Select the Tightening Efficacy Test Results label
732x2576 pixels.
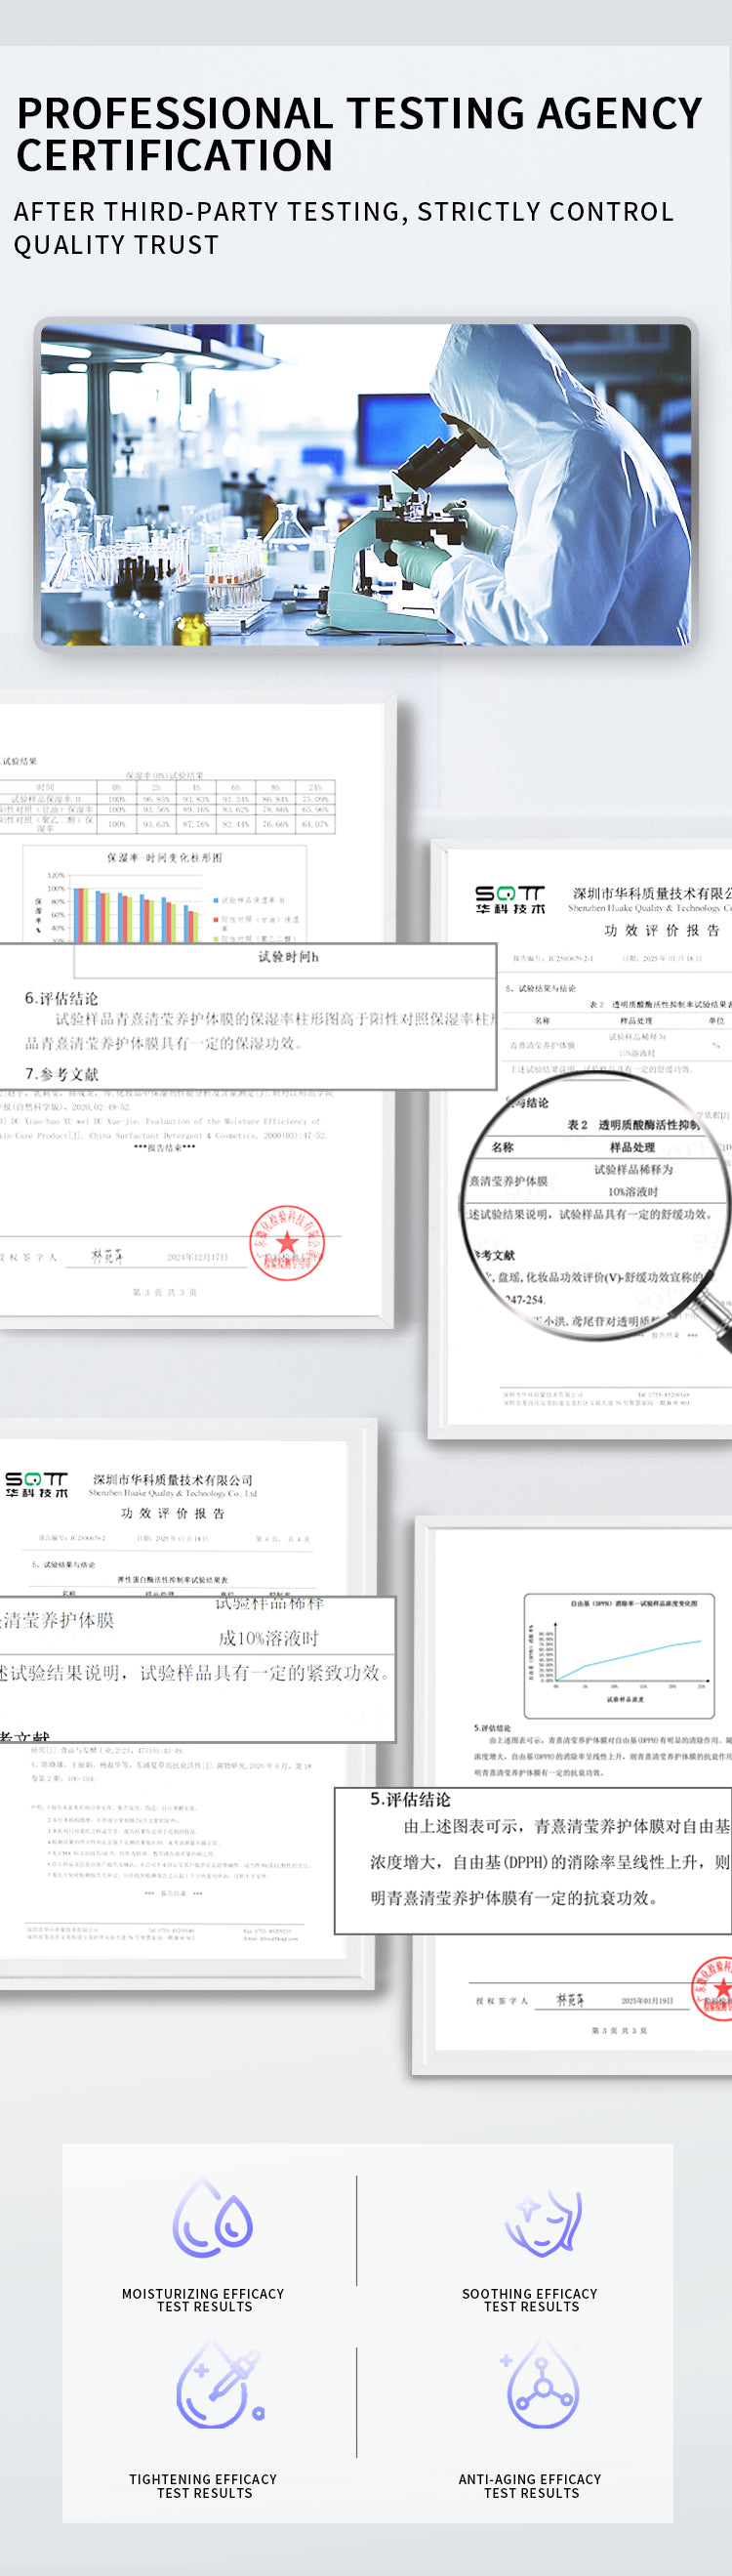tap(203, 2485)
